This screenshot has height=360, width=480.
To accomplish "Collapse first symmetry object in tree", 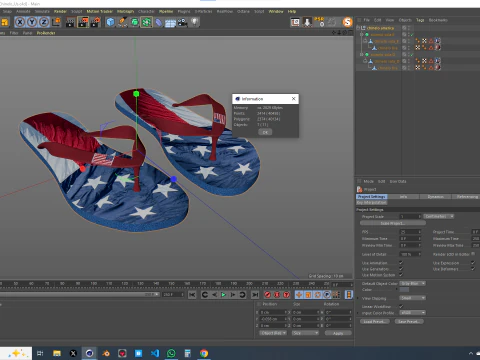I will pyautogui.click(x=362, y=35).
